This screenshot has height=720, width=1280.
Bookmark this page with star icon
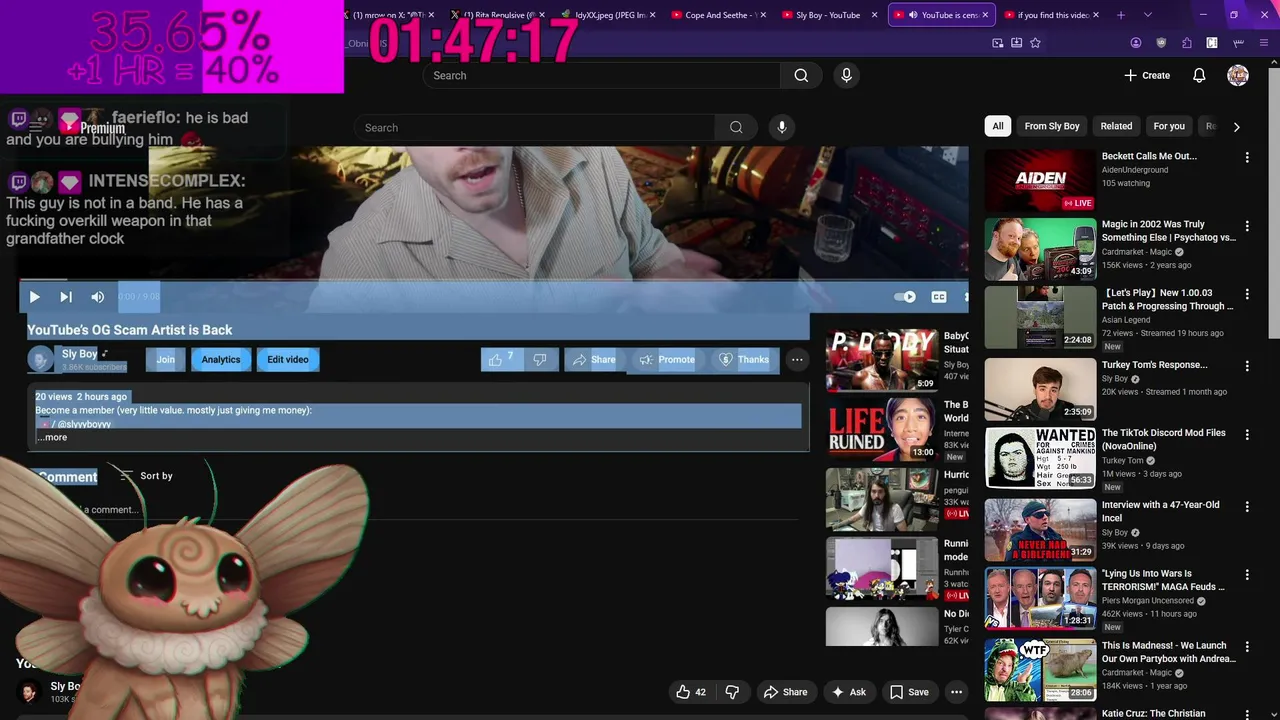pyautogui.click(x=1035, y=43)
